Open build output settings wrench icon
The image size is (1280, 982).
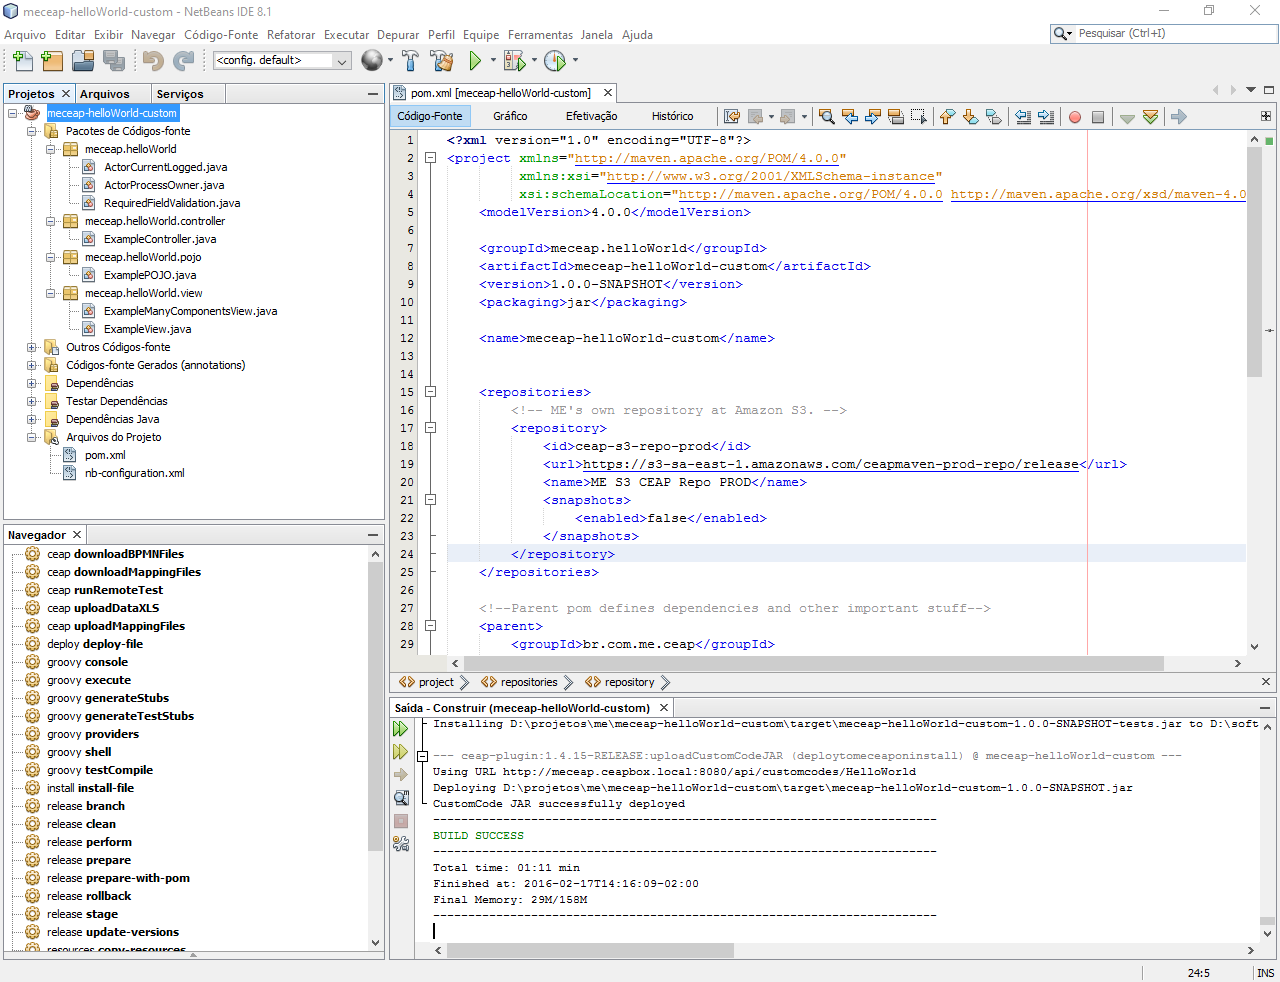coord(401,844)
